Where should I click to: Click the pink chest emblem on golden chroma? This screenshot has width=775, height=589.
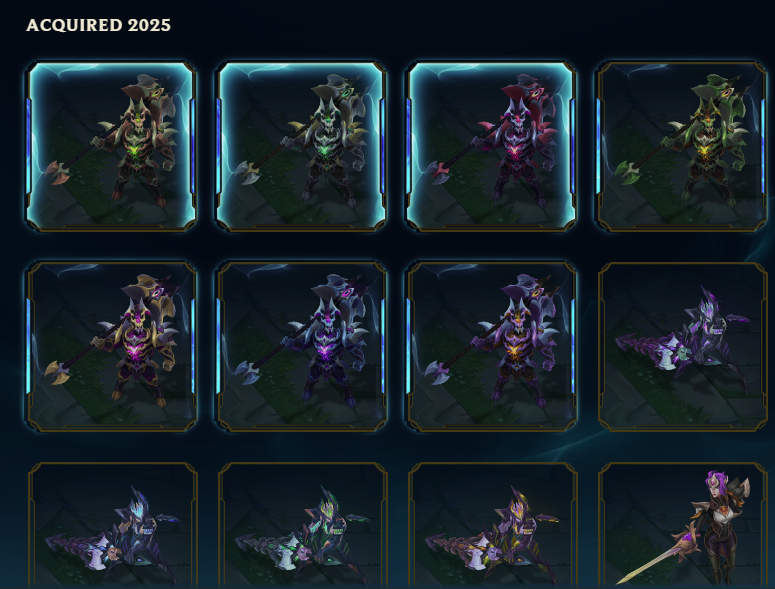tap(134, 352)
